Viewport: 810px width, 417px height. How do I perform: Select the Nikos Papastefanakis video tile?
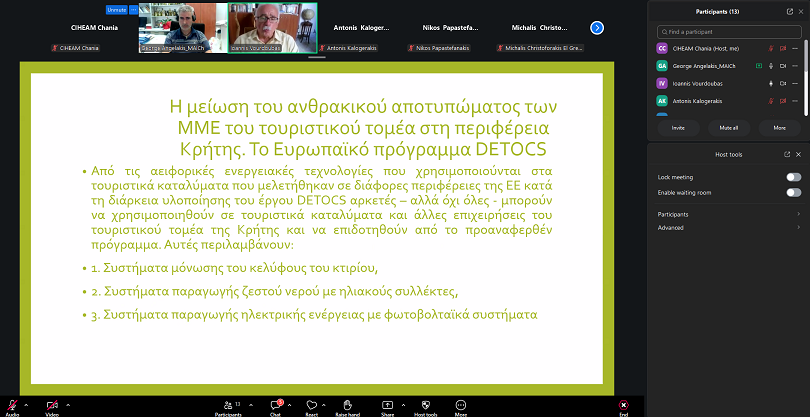pos(450,28)
